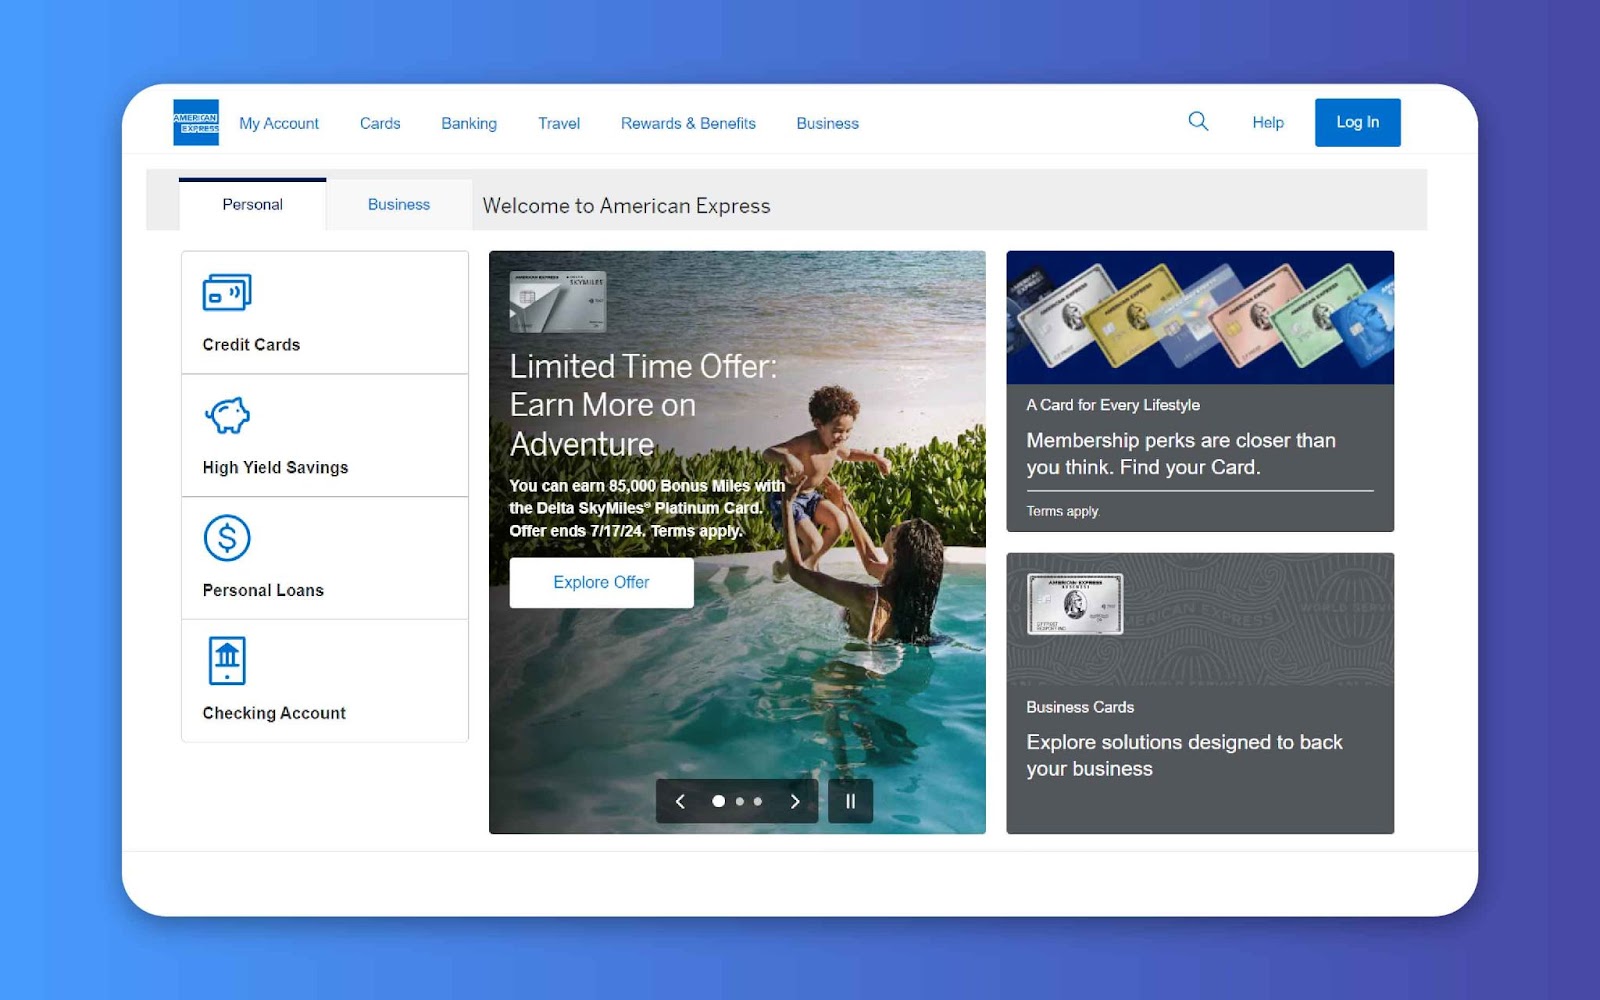Open the Personal Loans link
The width and height of the screenshot is (1600, 1000).
(263, 590)
